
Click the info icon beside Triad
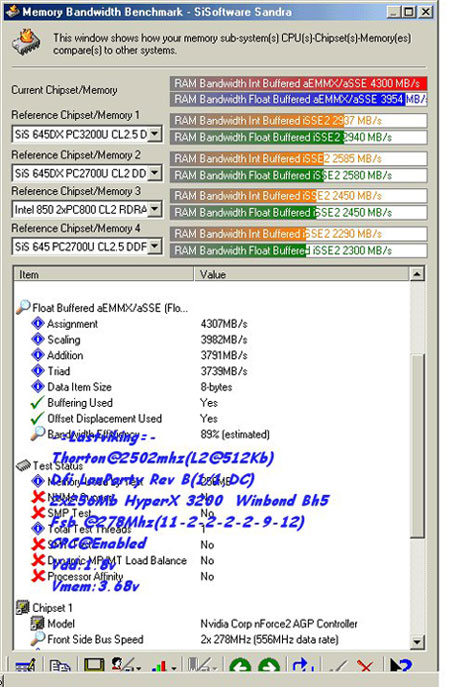[38, 371]
